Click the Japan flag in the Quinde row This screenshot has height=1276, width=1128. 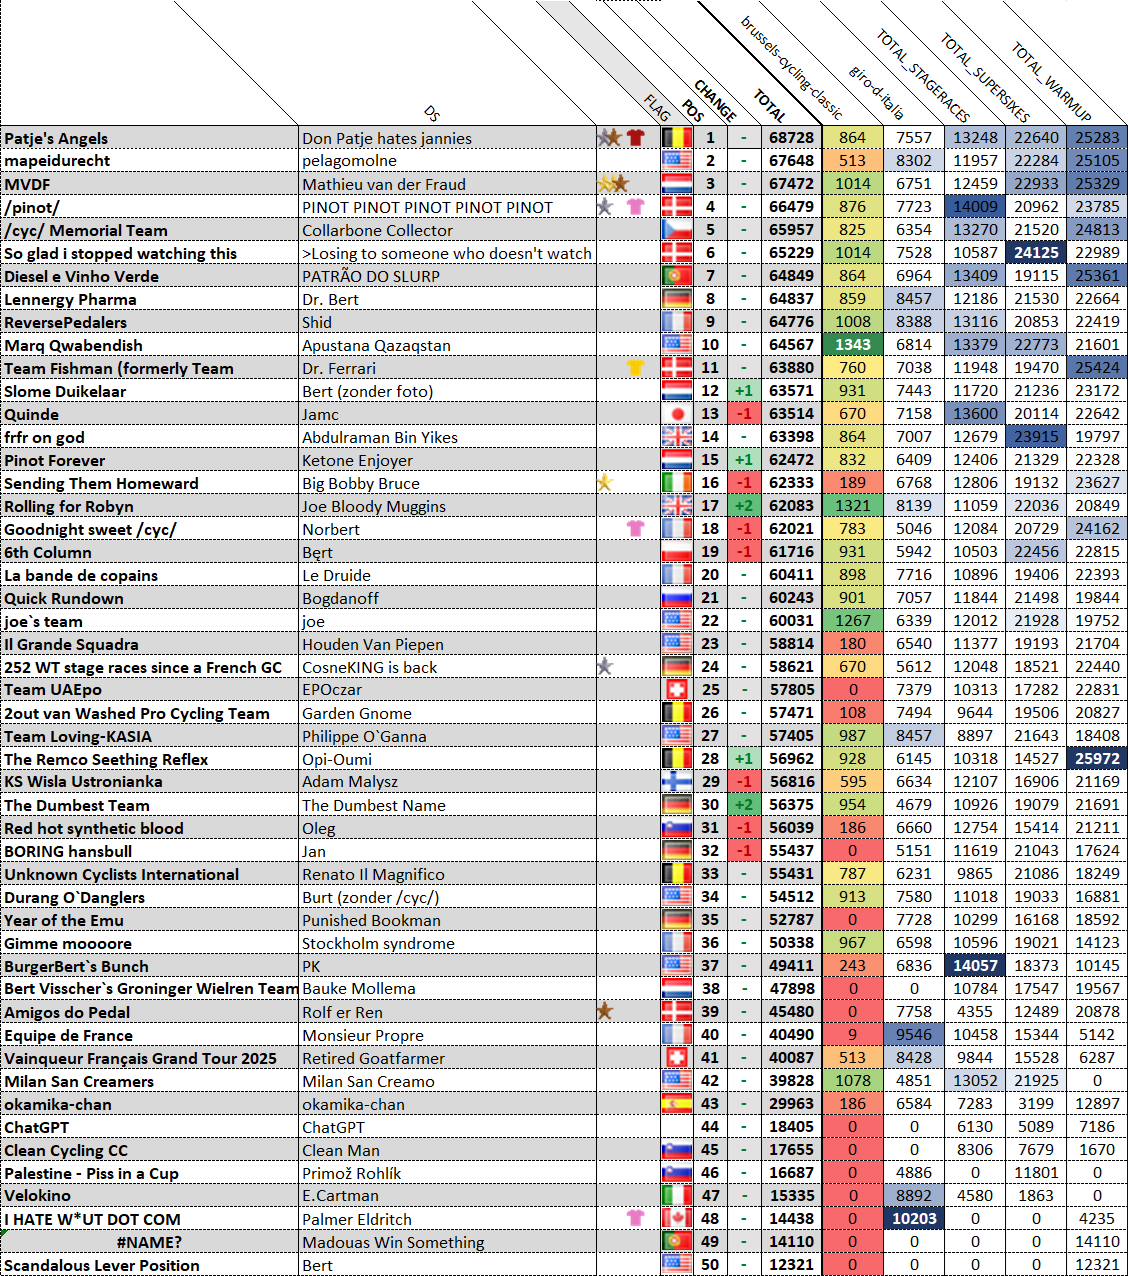(x=677, y=414)
